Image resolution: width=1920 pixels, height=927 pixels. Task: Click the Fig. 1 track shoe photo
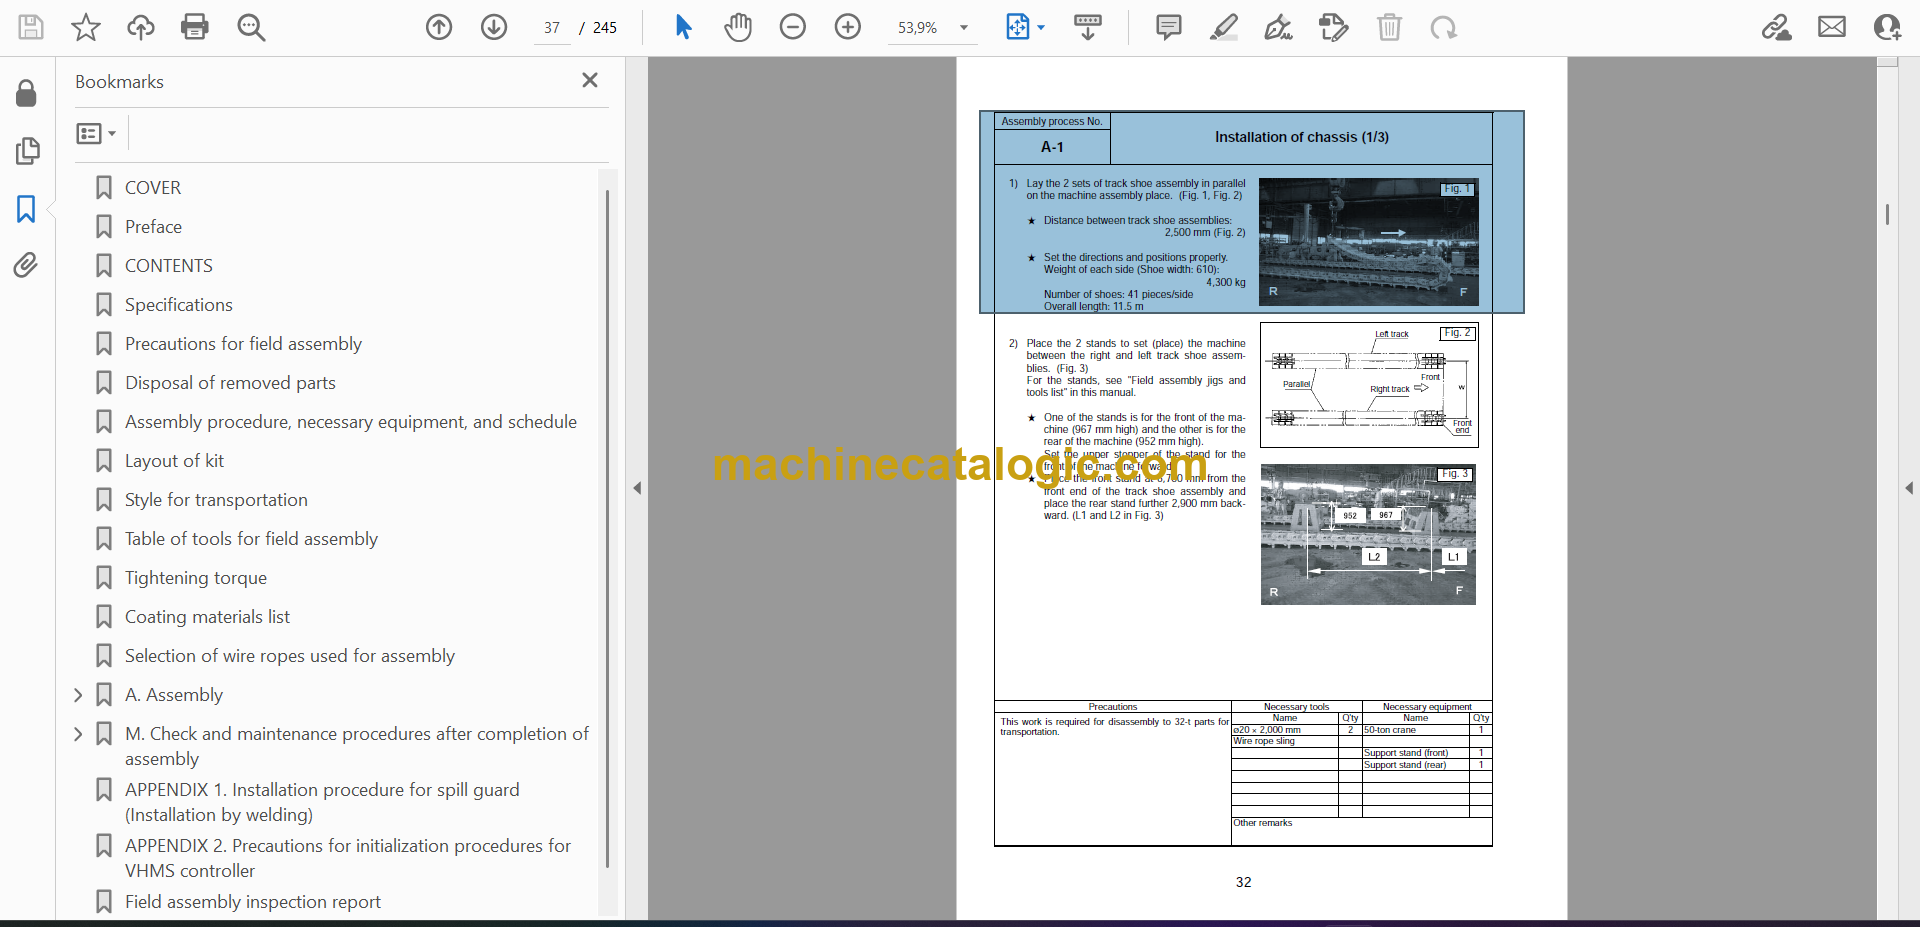pos(1368,242)
